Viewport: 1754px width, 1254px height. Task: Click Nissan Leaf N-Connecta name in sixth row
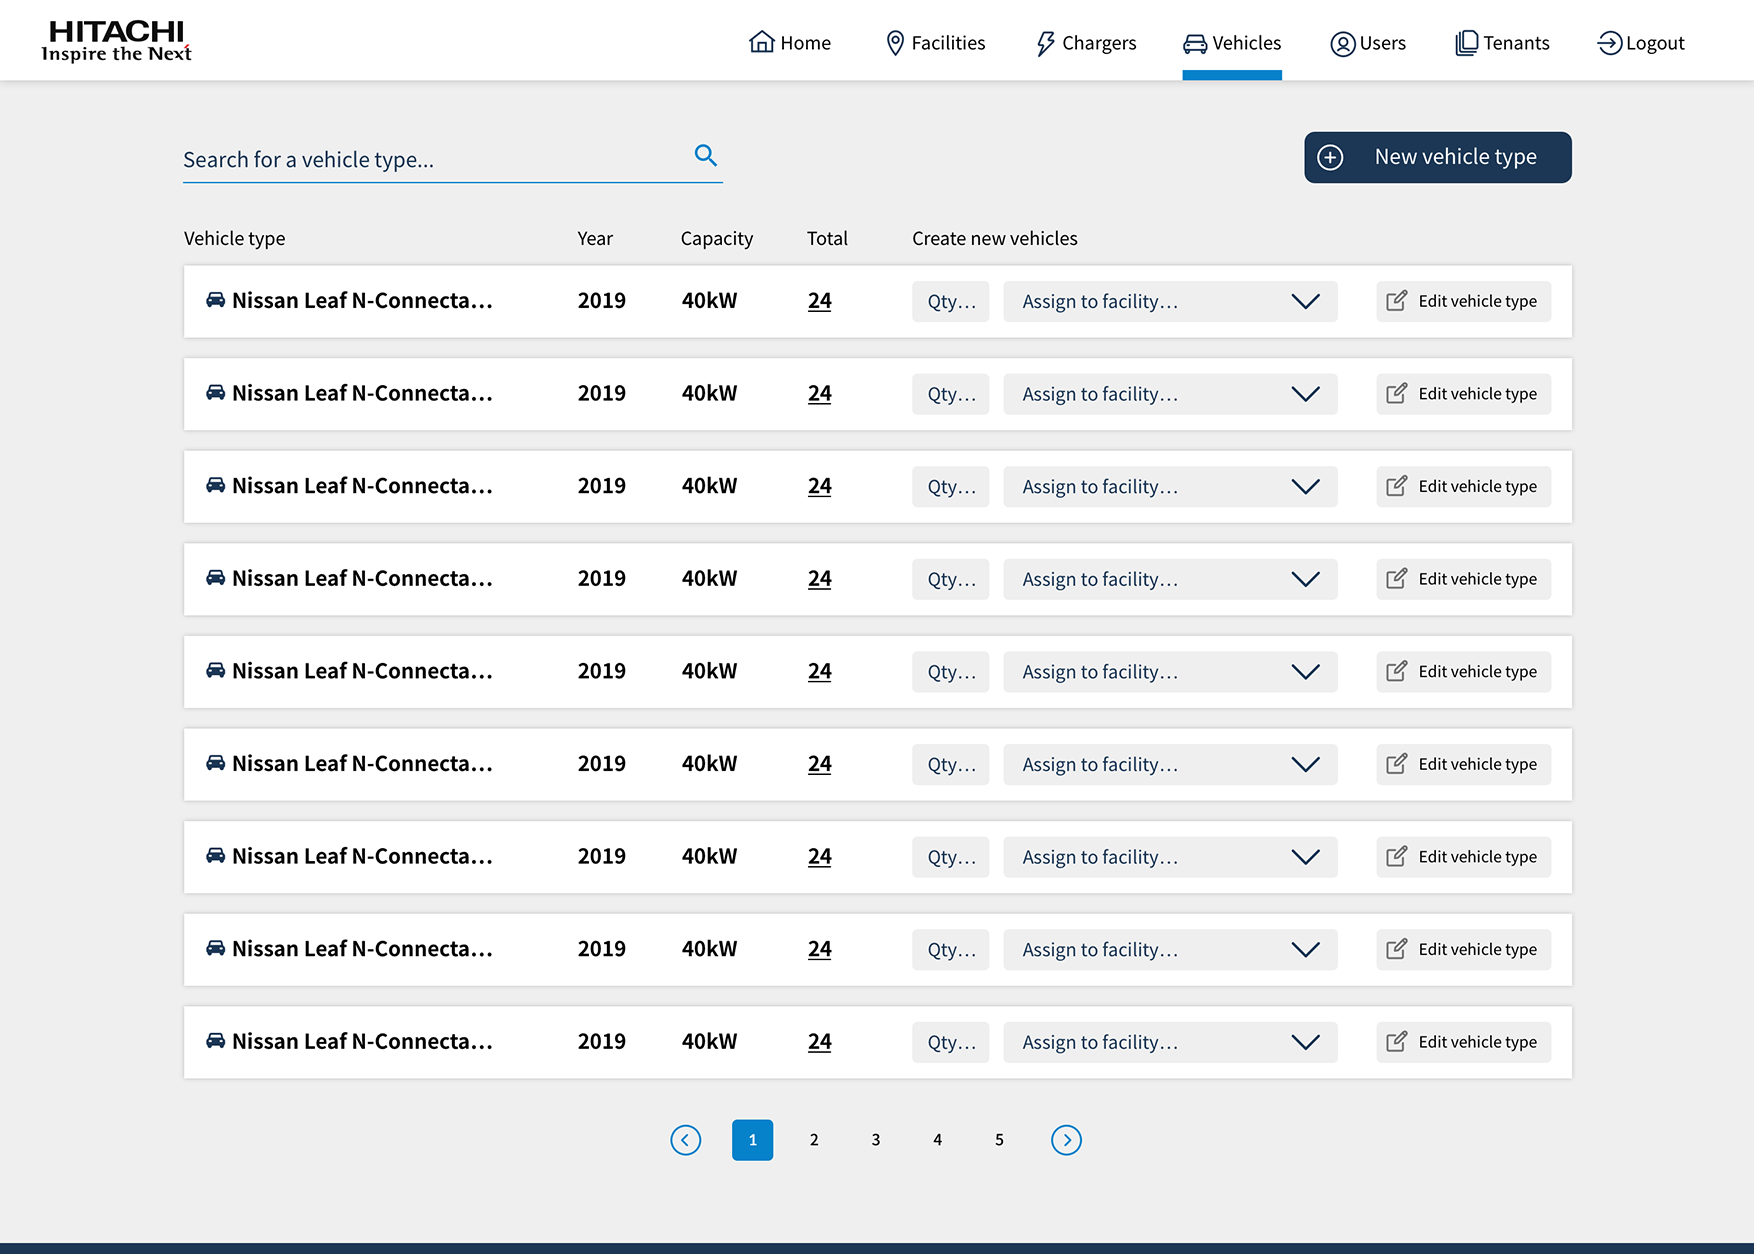tap(362, 764)
